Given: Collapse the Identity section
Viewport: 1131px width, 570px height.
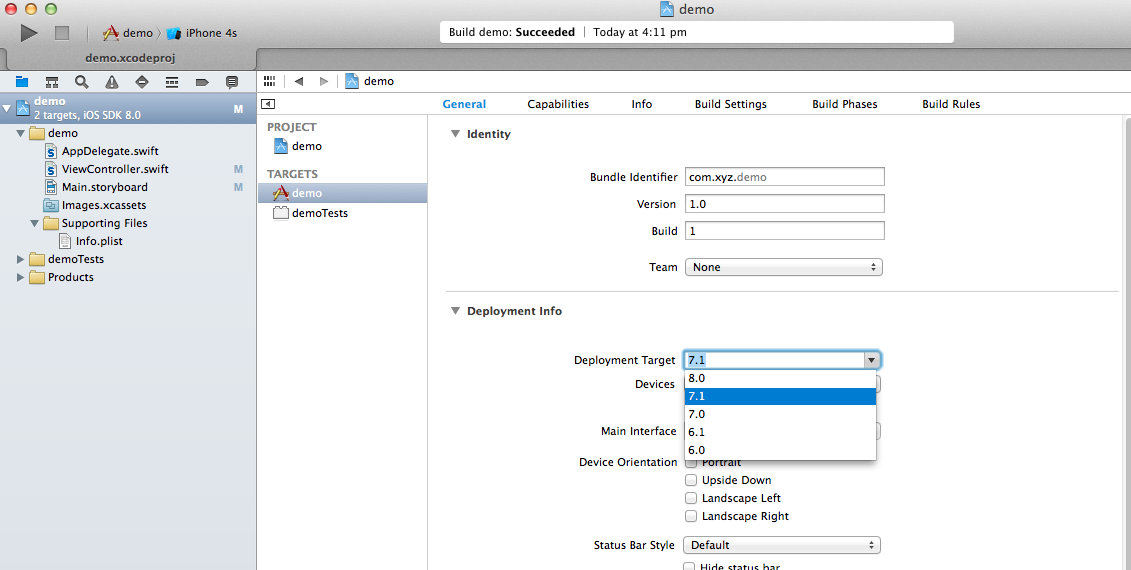Looking at the screenshot, I should pos(455,133).
